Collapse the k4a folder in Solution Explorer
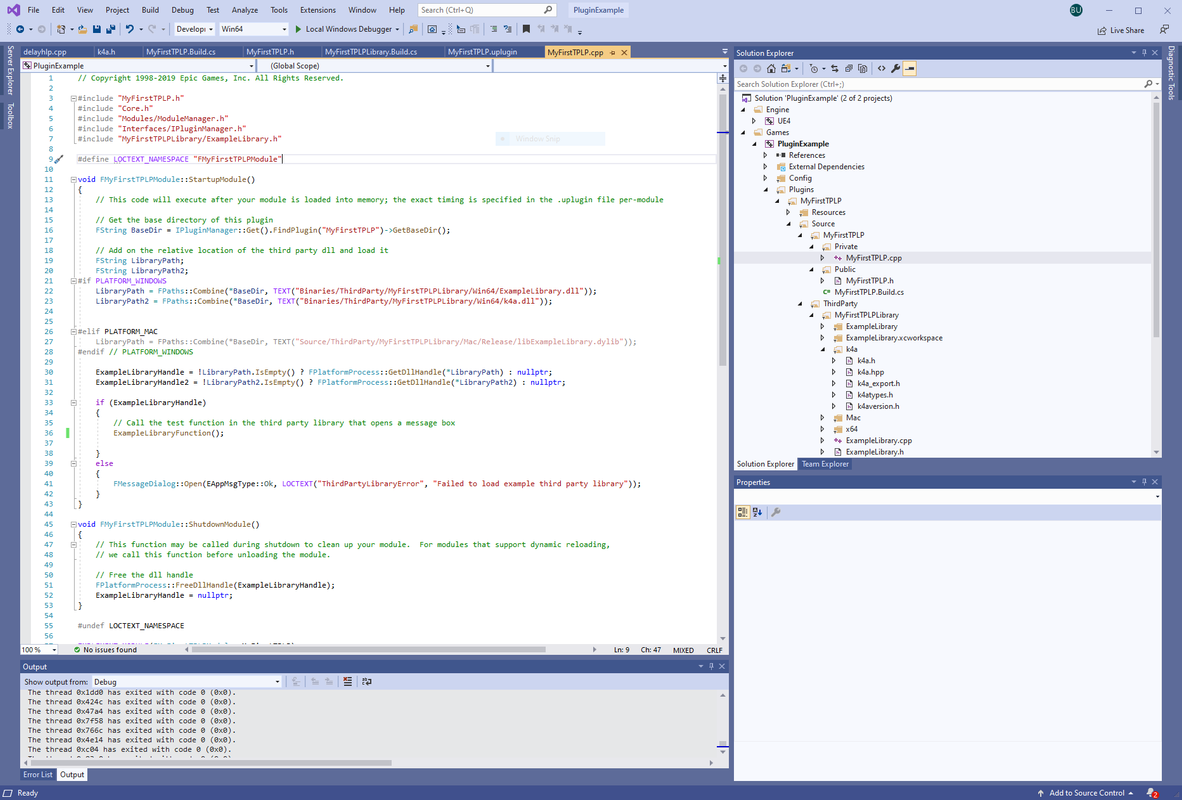1182x800 pixels. pyautogui.click(x=823, y=349)
